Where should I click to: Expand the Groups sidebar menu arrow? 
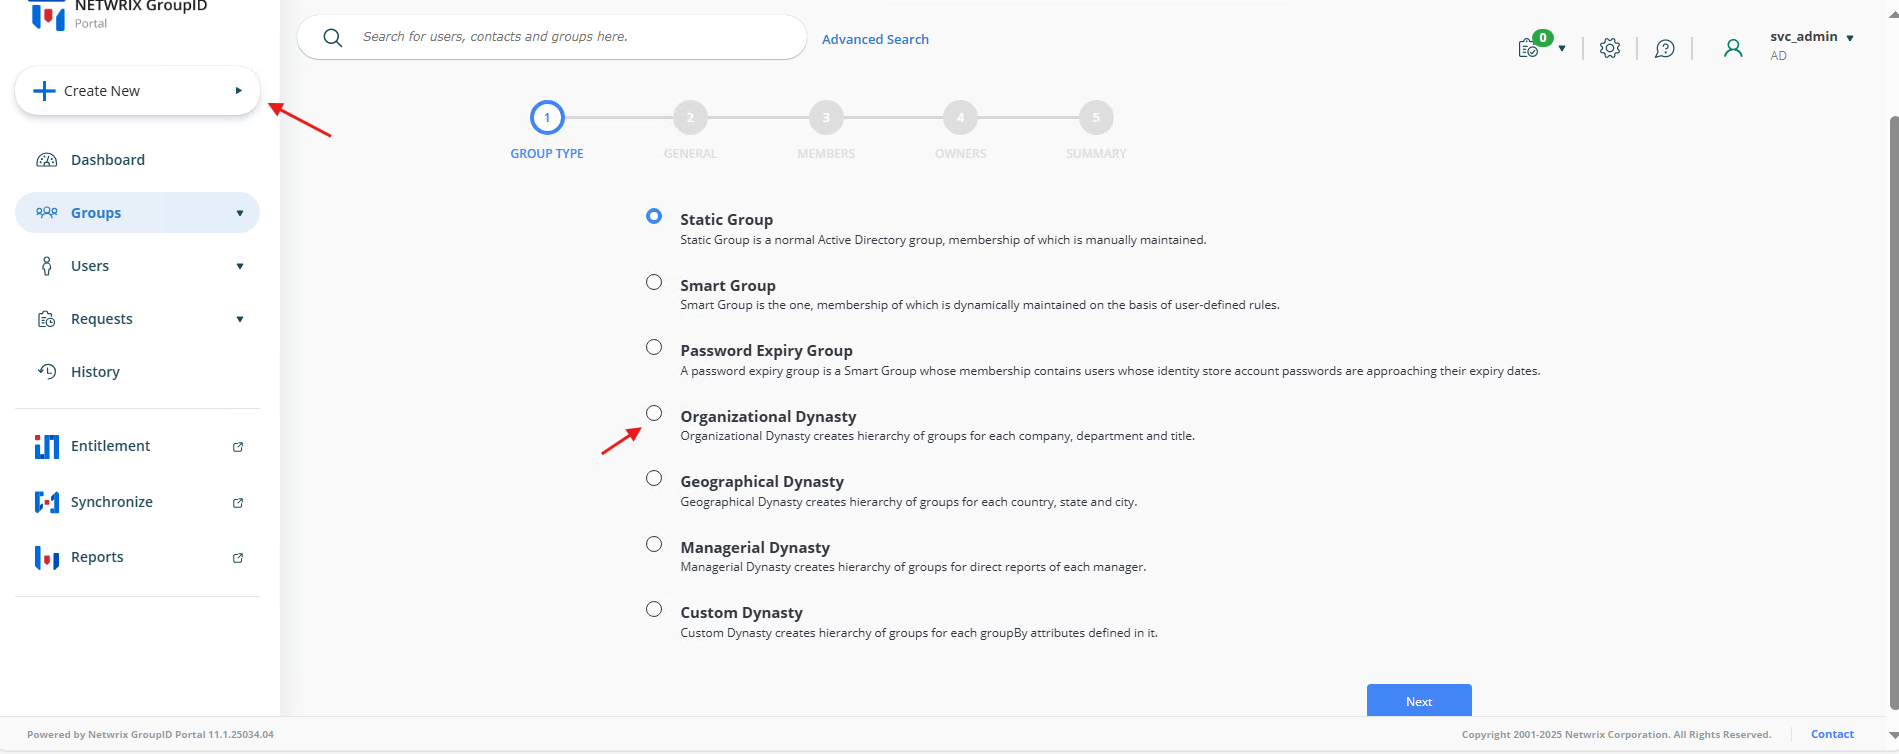[x=240, y=213]
